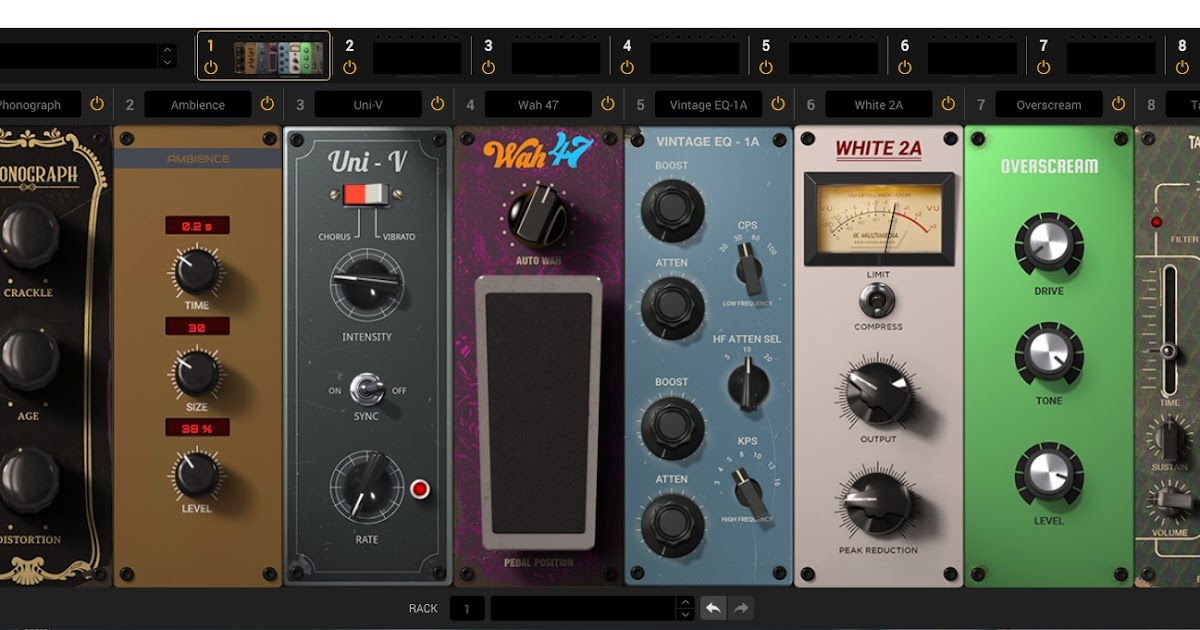Screen dimensions: 1200x630
Task: Open the rack preset name field
Action: 583,608
